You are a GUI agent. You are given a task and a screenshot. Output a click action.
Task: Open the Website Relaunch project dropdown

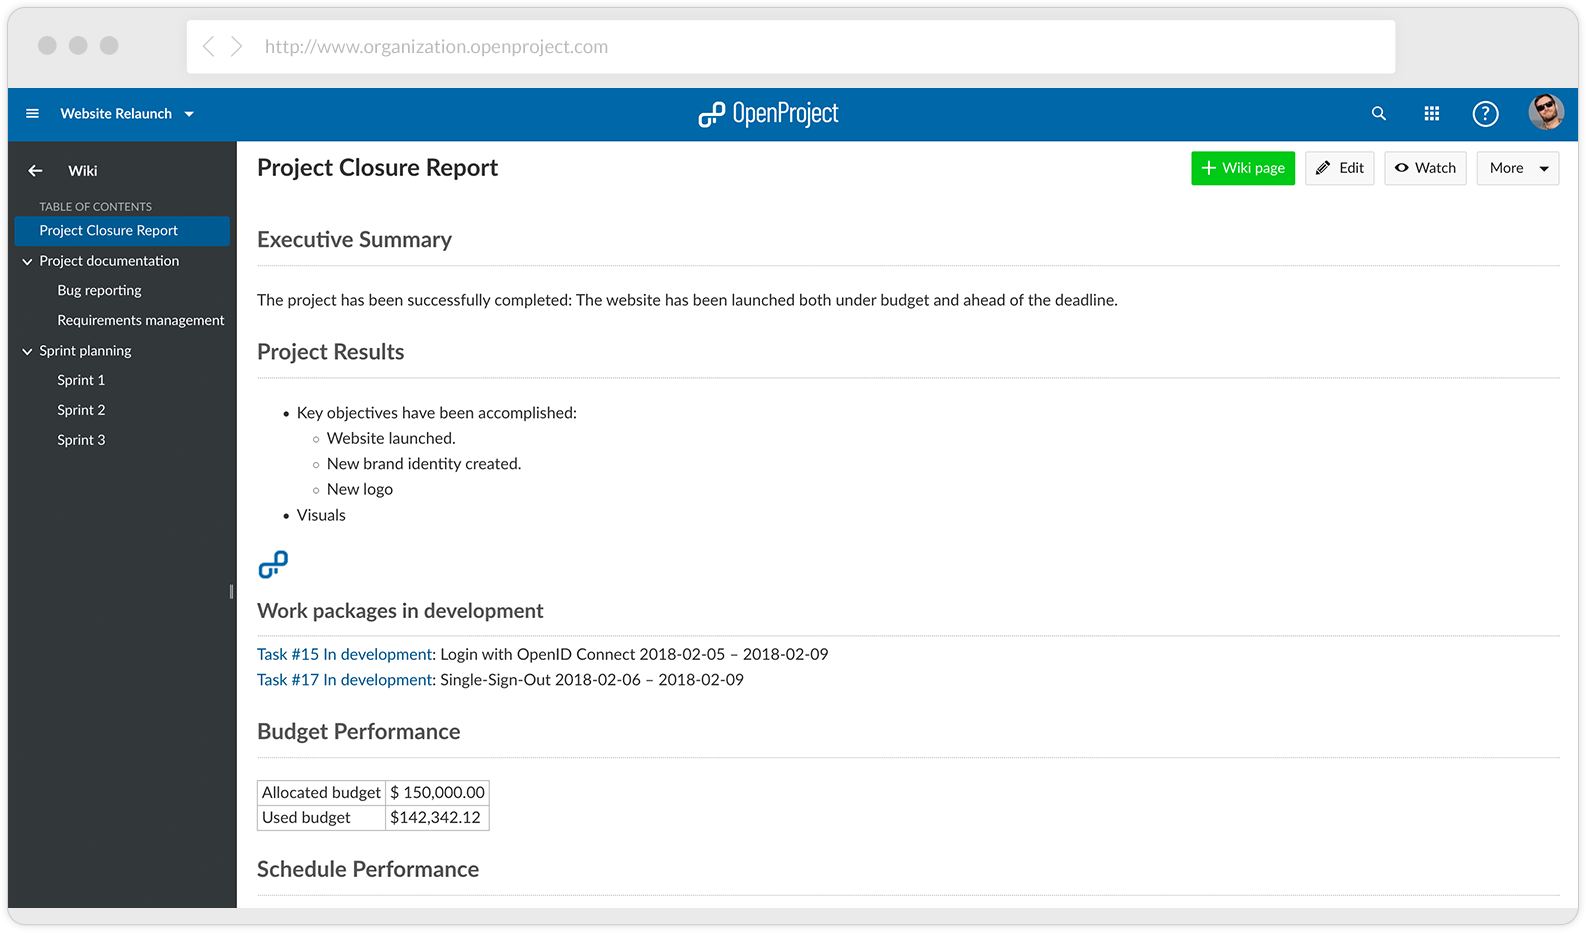pyautogui.click(x=127, y=114)
